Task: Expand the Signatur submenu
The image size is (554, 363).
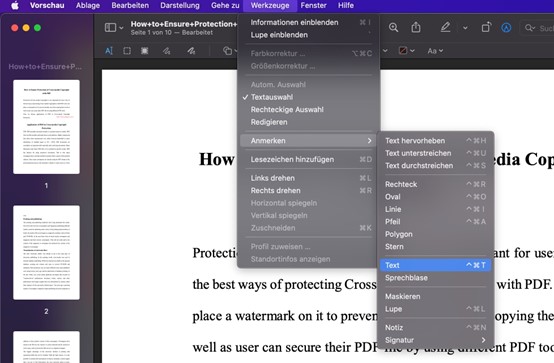Action: tap(435, 340)
